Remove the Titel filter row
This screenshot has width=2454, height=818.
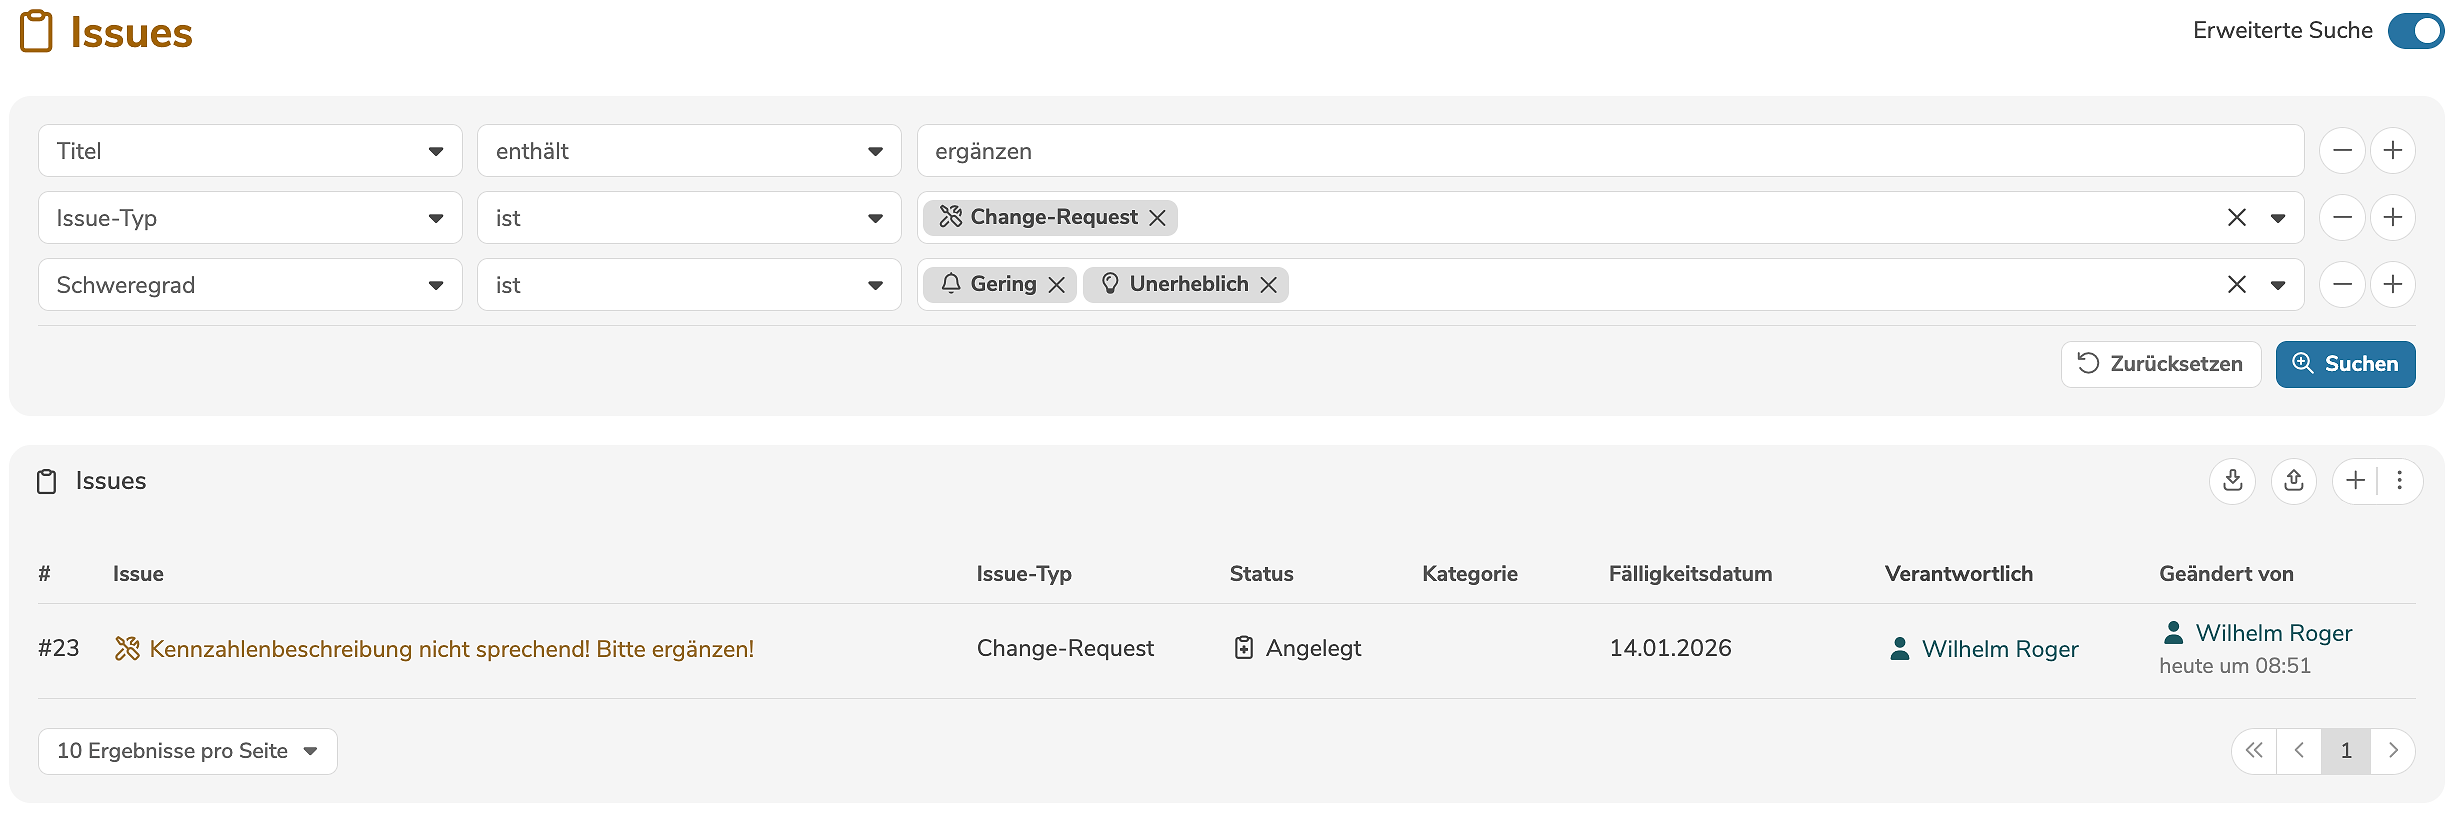2342,151
